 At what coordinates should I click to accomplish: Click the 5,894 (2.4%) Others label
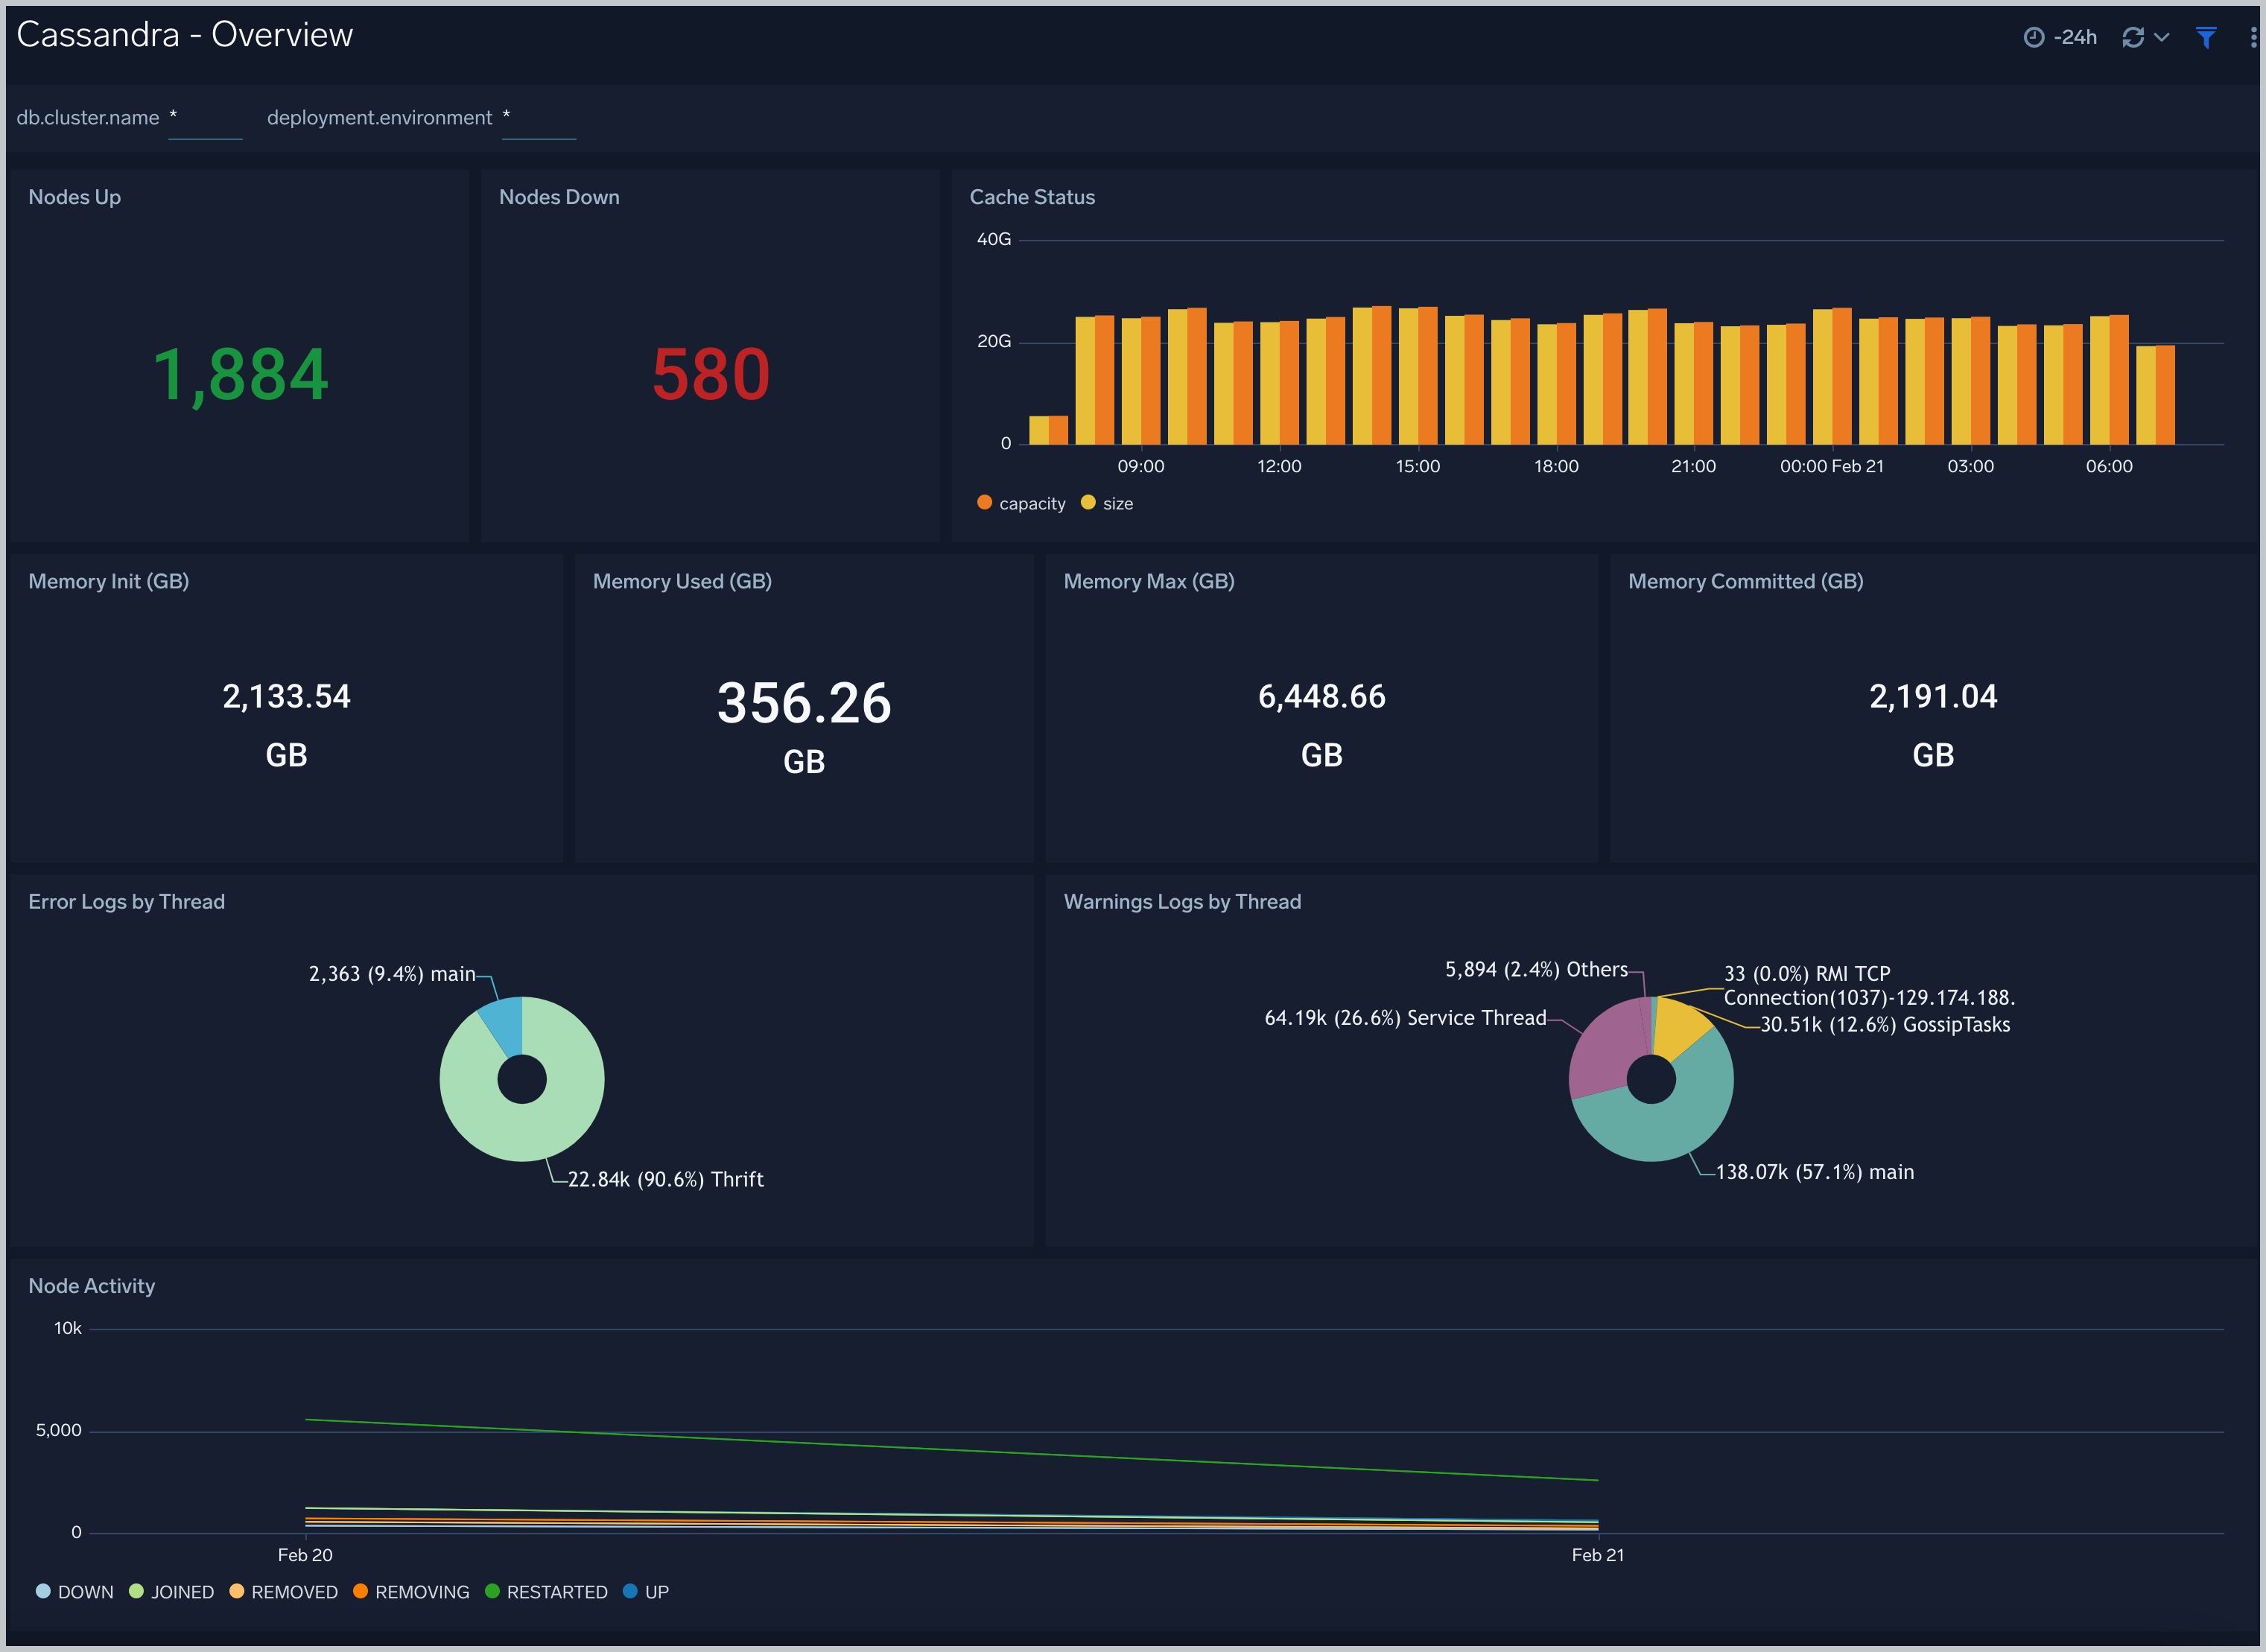click(1536, 969)
